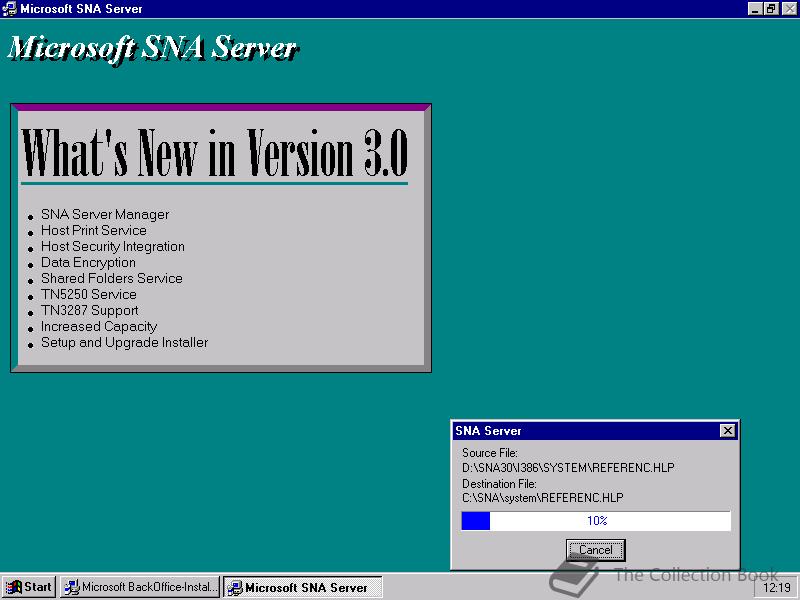Click the Host Print Service bullet item
The width and height of the screenshot is (800, 600).
tap(94, 230)
